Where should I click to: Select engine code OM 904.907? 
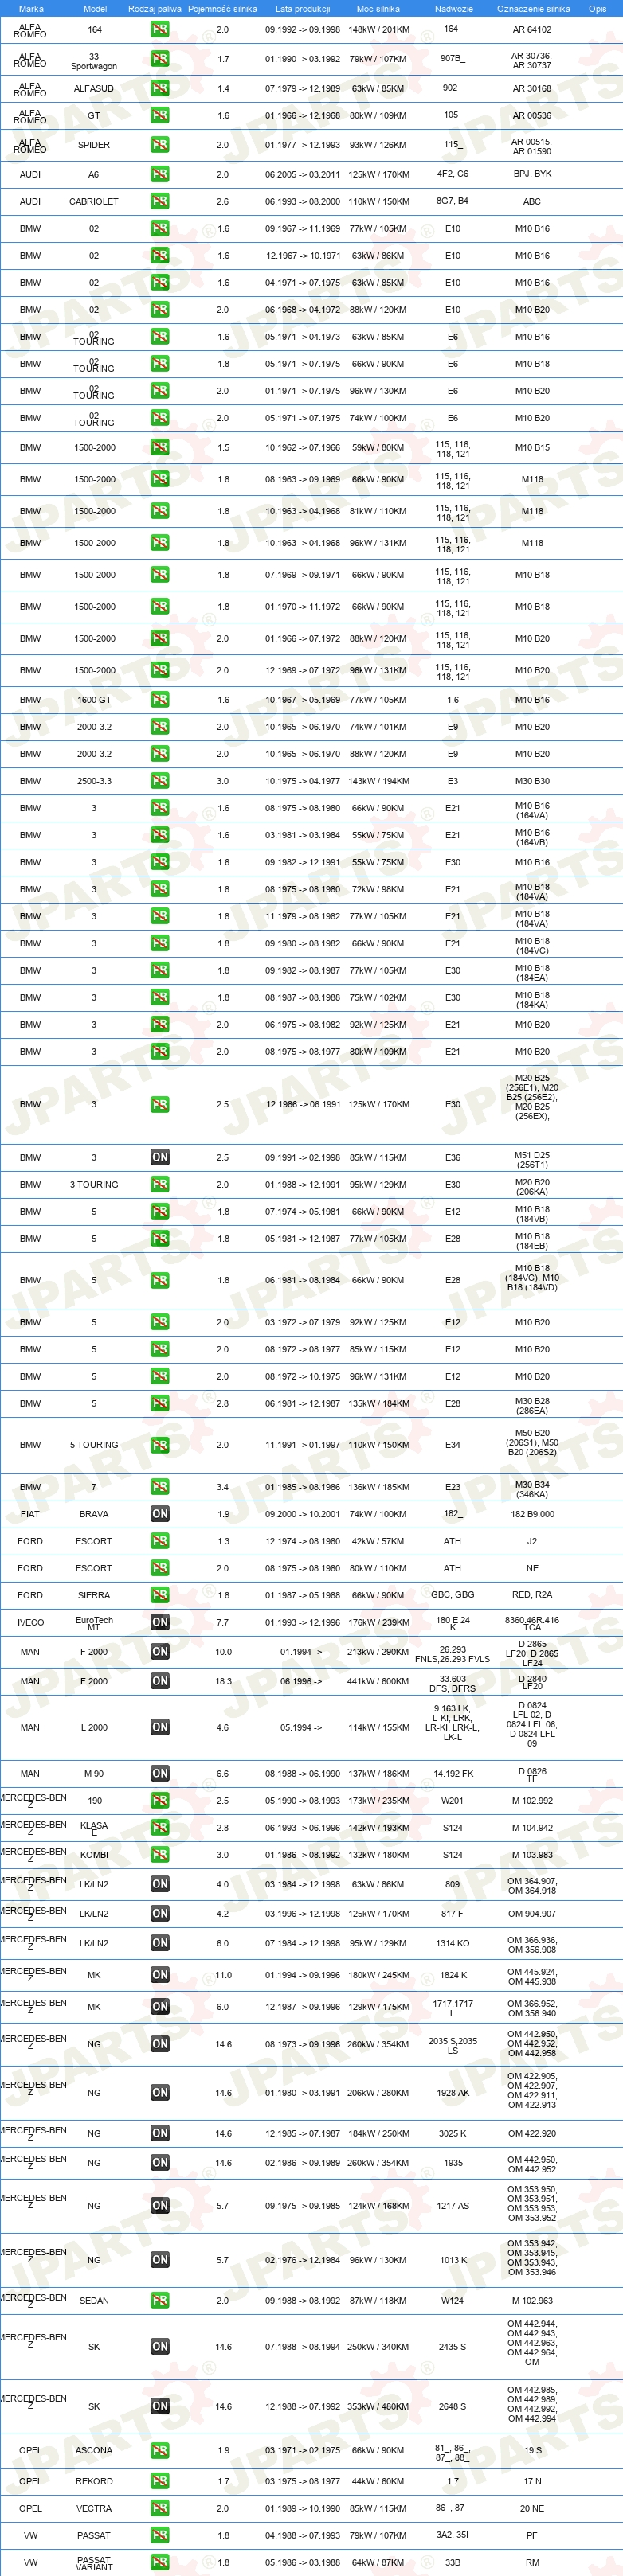point(532,1914)
